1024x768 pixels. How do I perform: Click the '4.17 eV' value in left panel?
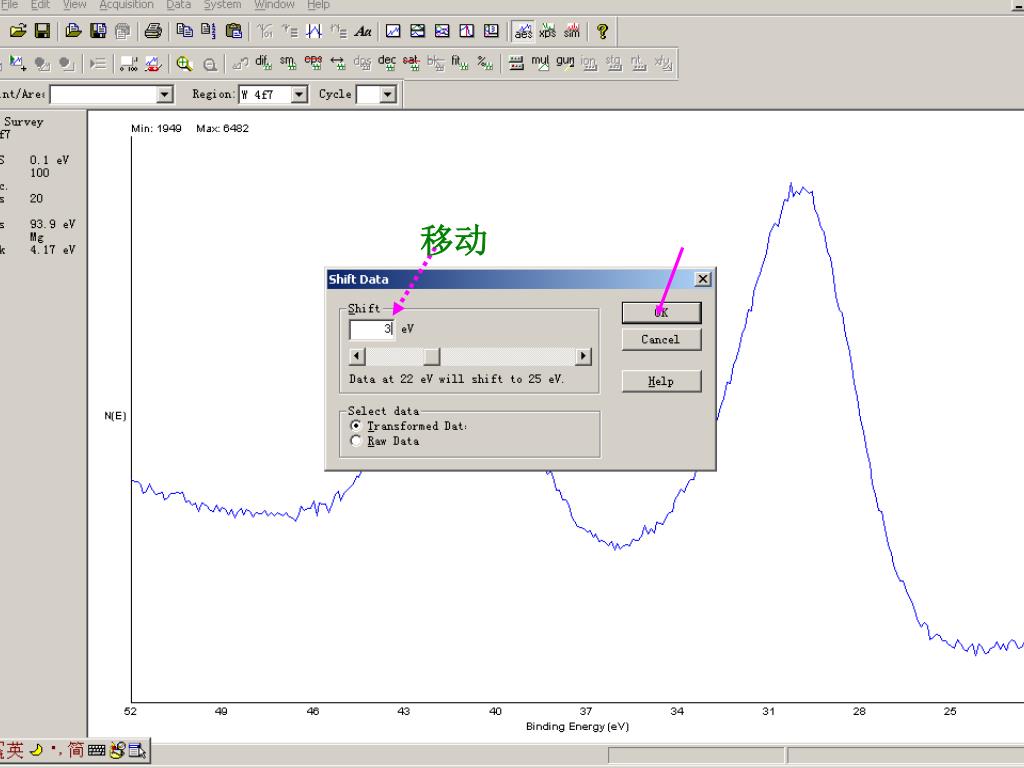point(52,249)
